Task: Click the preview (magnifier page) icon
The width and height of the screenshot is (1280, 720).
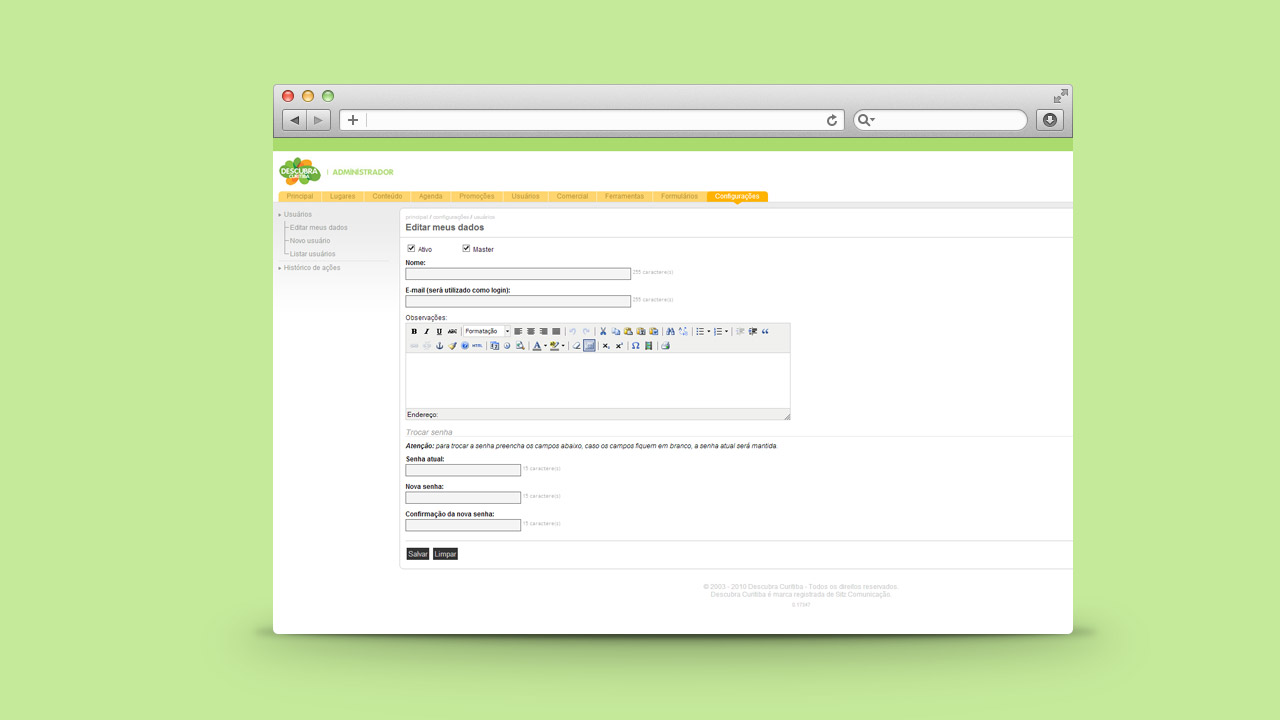Action: 520,346
